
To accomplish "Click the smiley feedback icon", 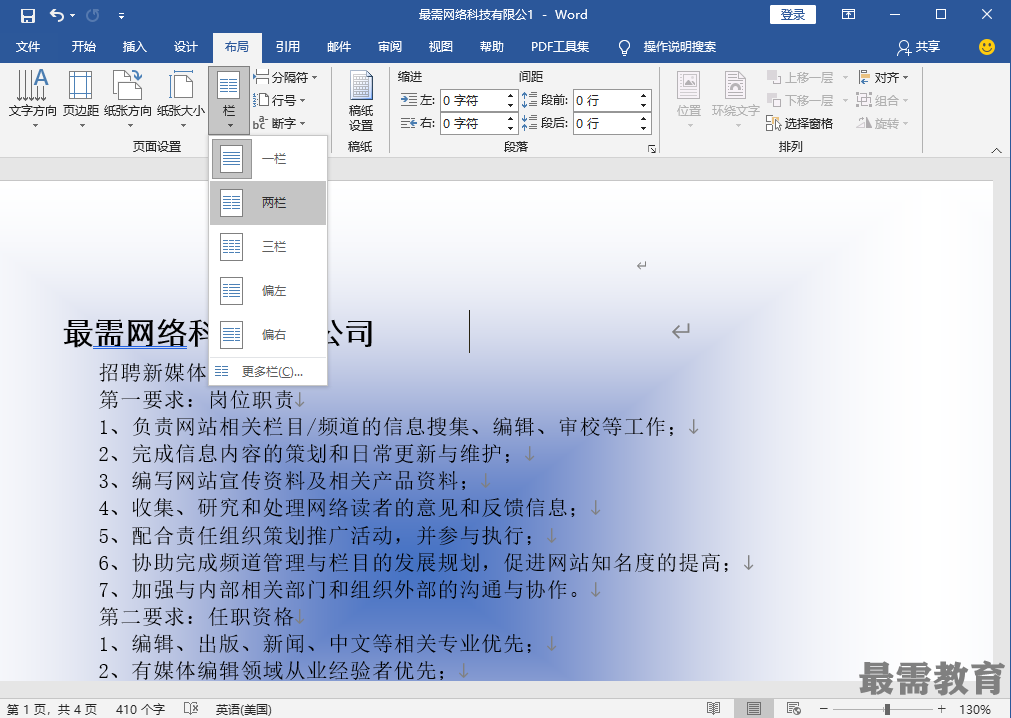I will pos(986,47).
